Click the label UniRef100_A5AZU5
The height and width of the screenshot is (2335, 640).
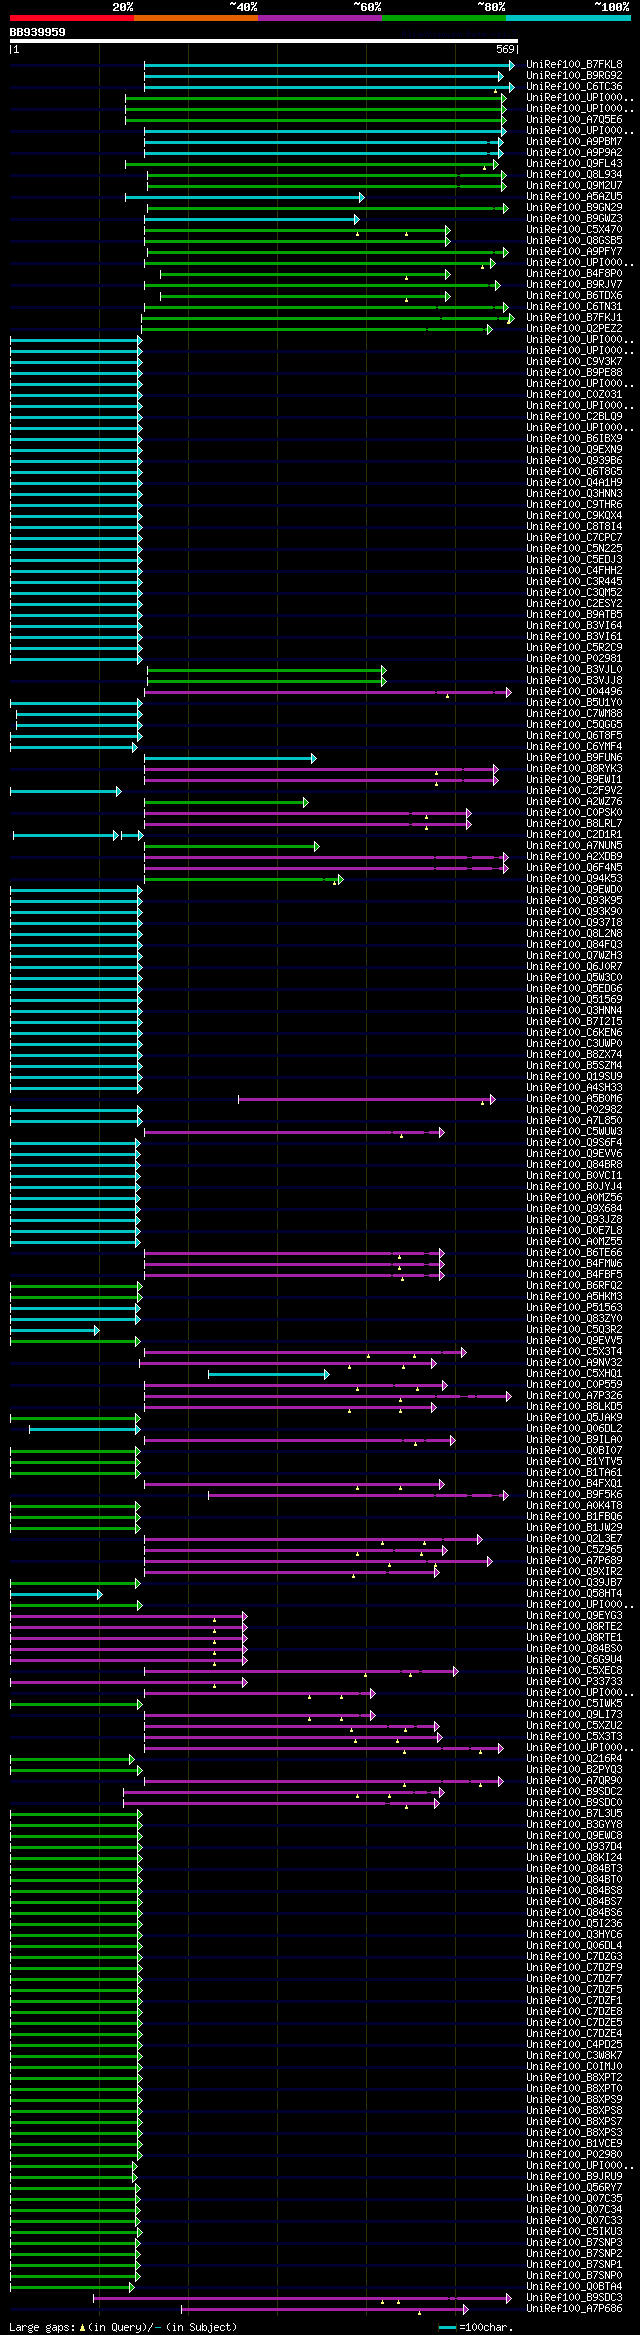point(574,197)
